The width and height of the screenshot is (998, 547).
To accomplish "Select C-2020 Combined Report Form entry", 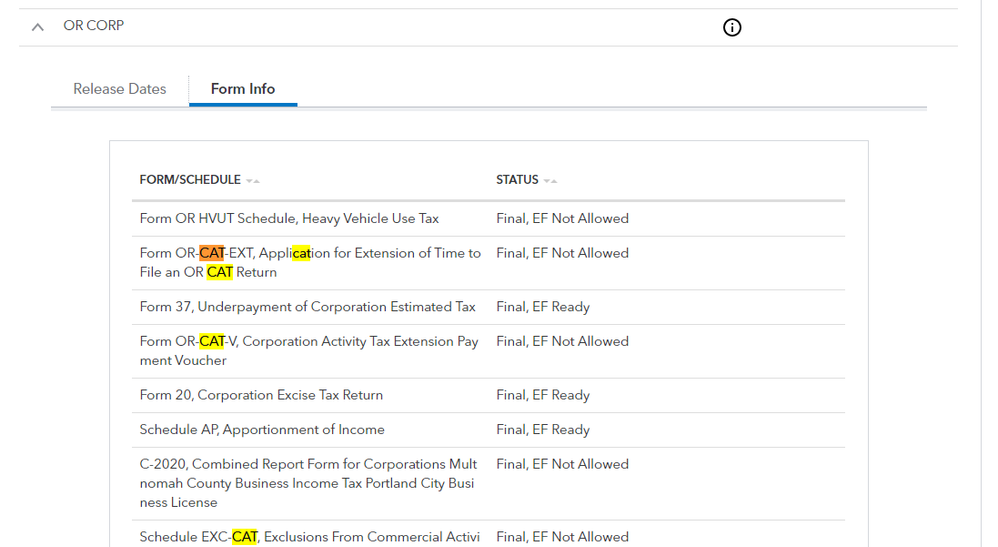I will point(308,483).
